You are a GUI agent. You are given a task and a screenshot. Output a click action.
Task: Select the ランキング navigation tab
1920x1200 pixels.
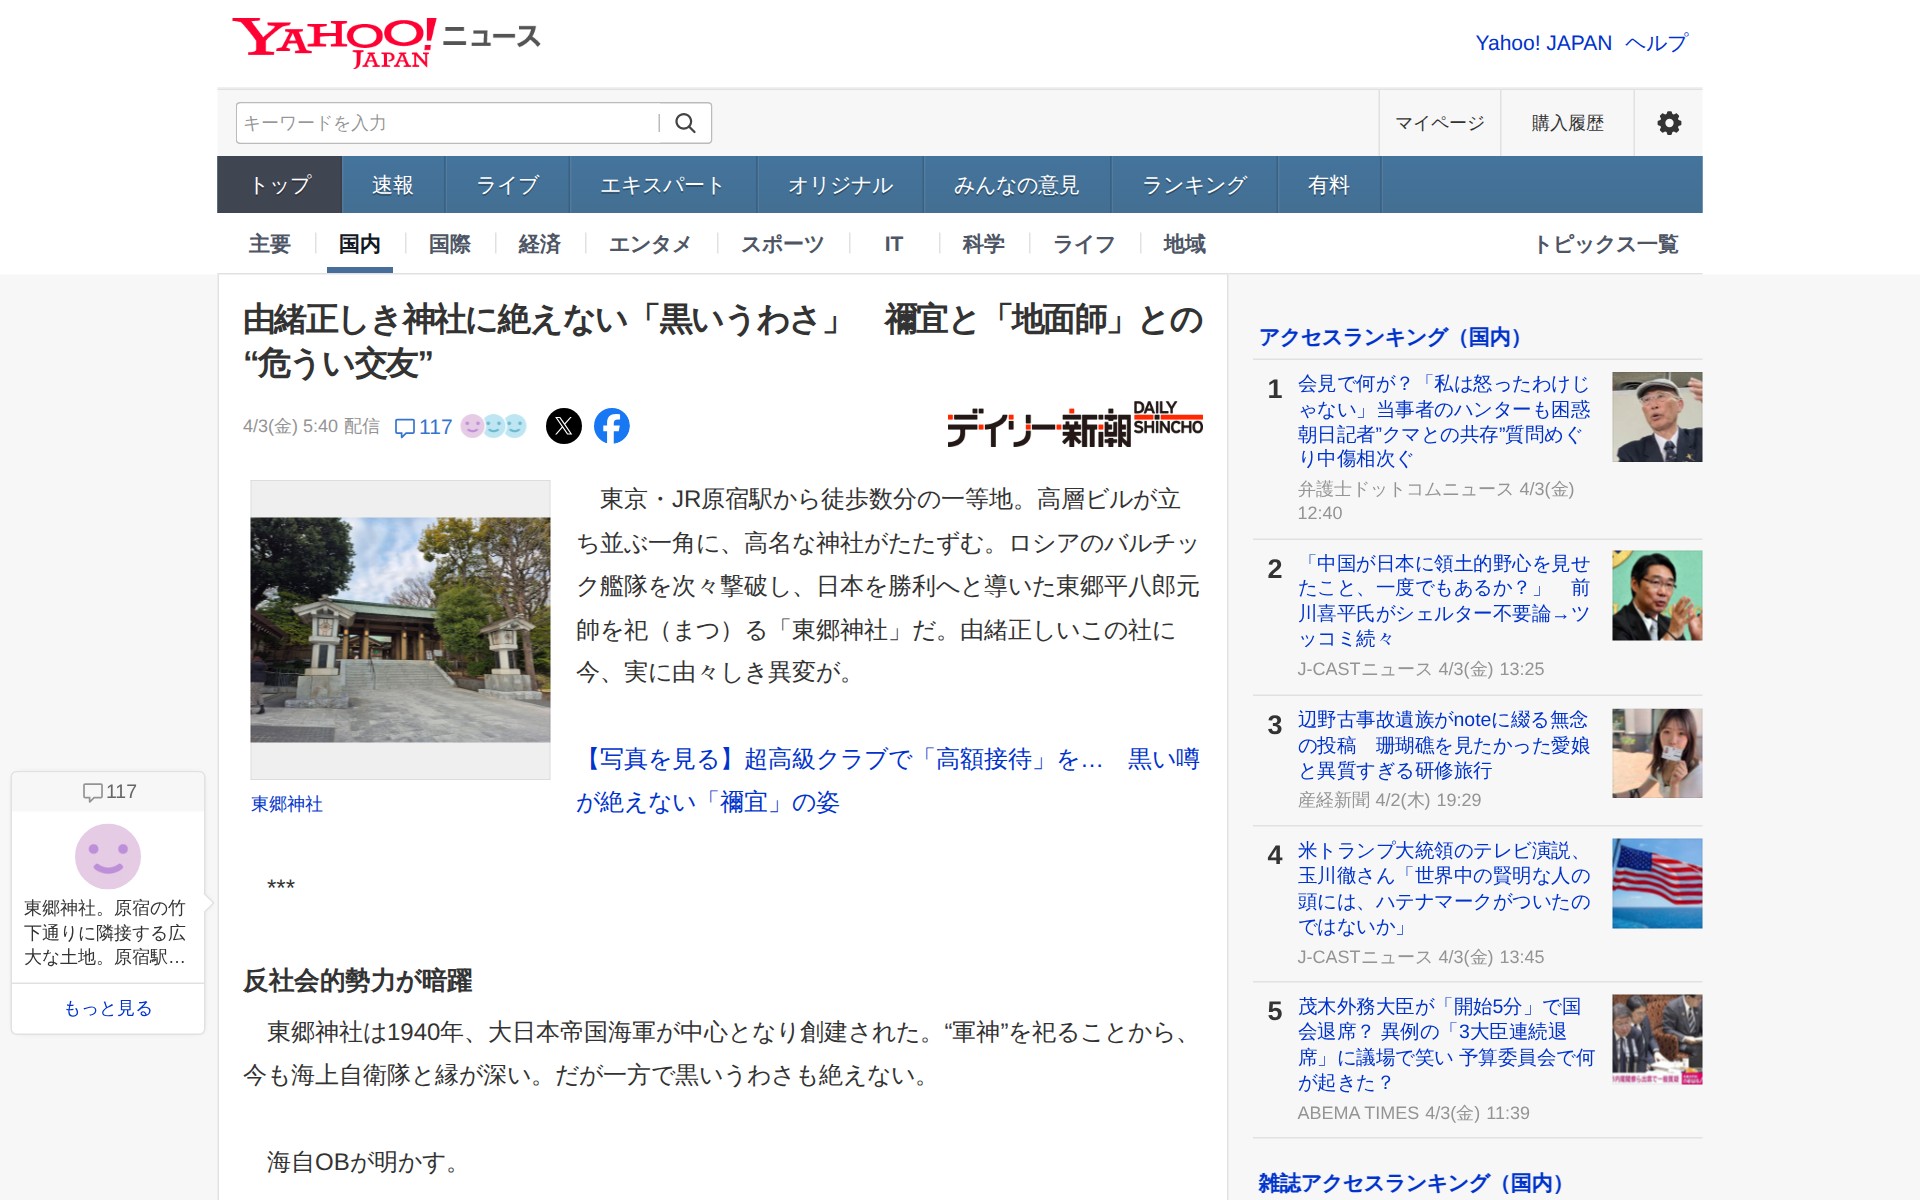point(1194,185)
